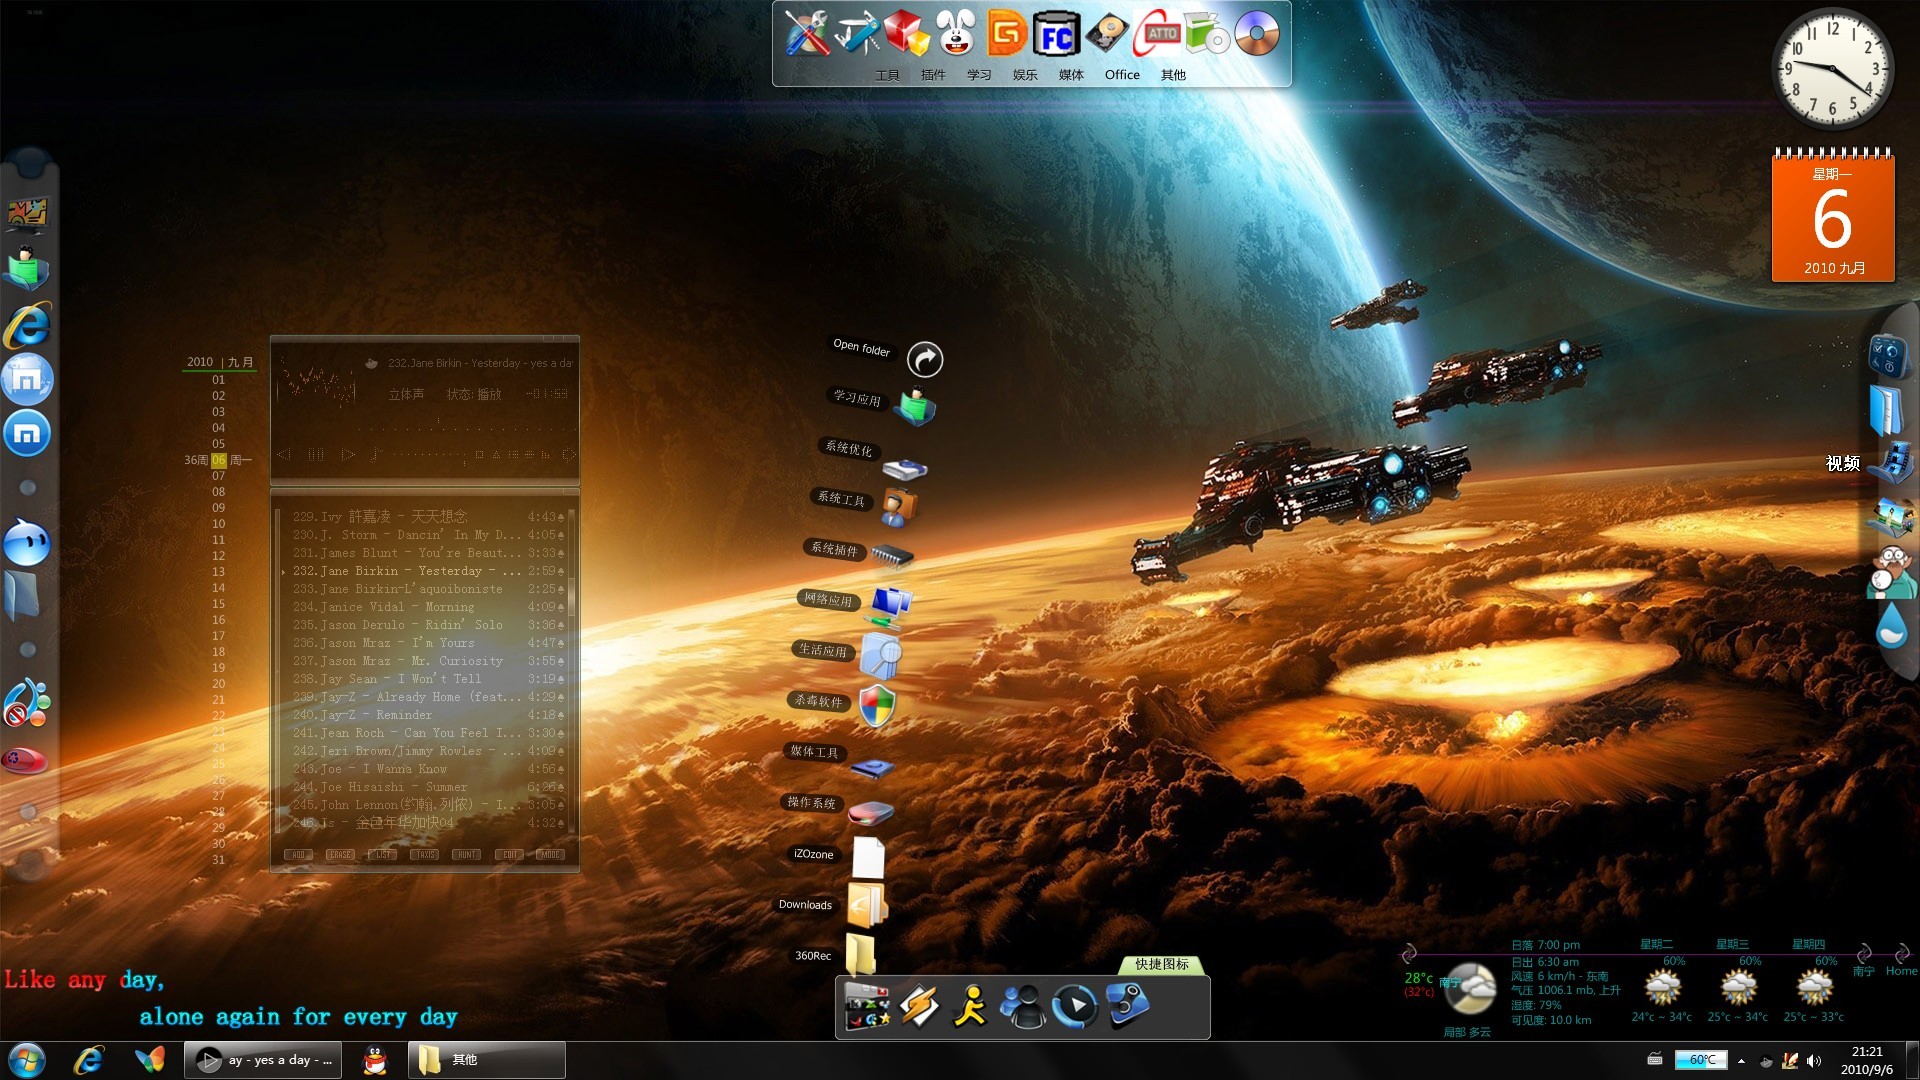1920x1080 pixels.
Task: Launch Winamp lightning icon in bottom dock
Action: click(x=918, y=1006)
